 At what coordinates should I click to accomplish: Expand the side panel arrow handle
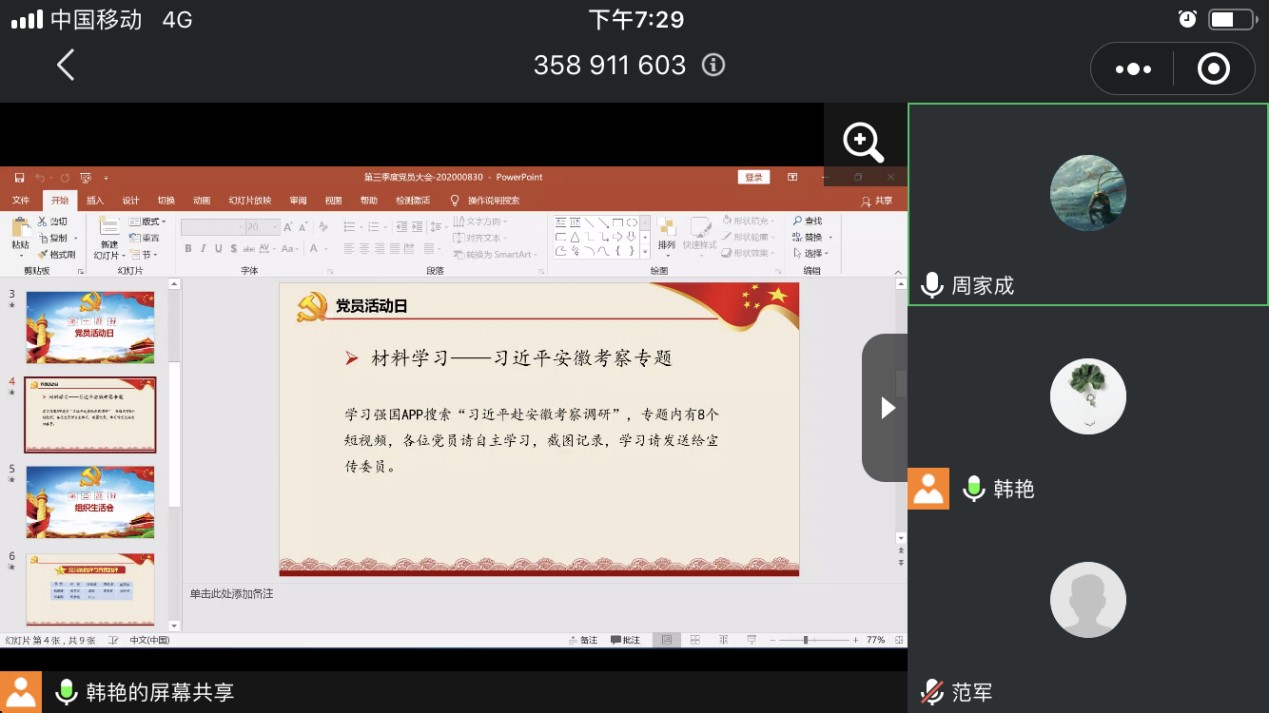[x=886, y=408]
